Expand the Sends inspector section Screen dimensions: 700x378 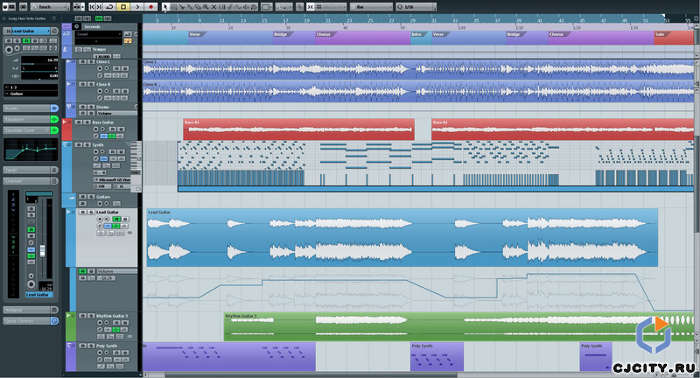(27, 170)
